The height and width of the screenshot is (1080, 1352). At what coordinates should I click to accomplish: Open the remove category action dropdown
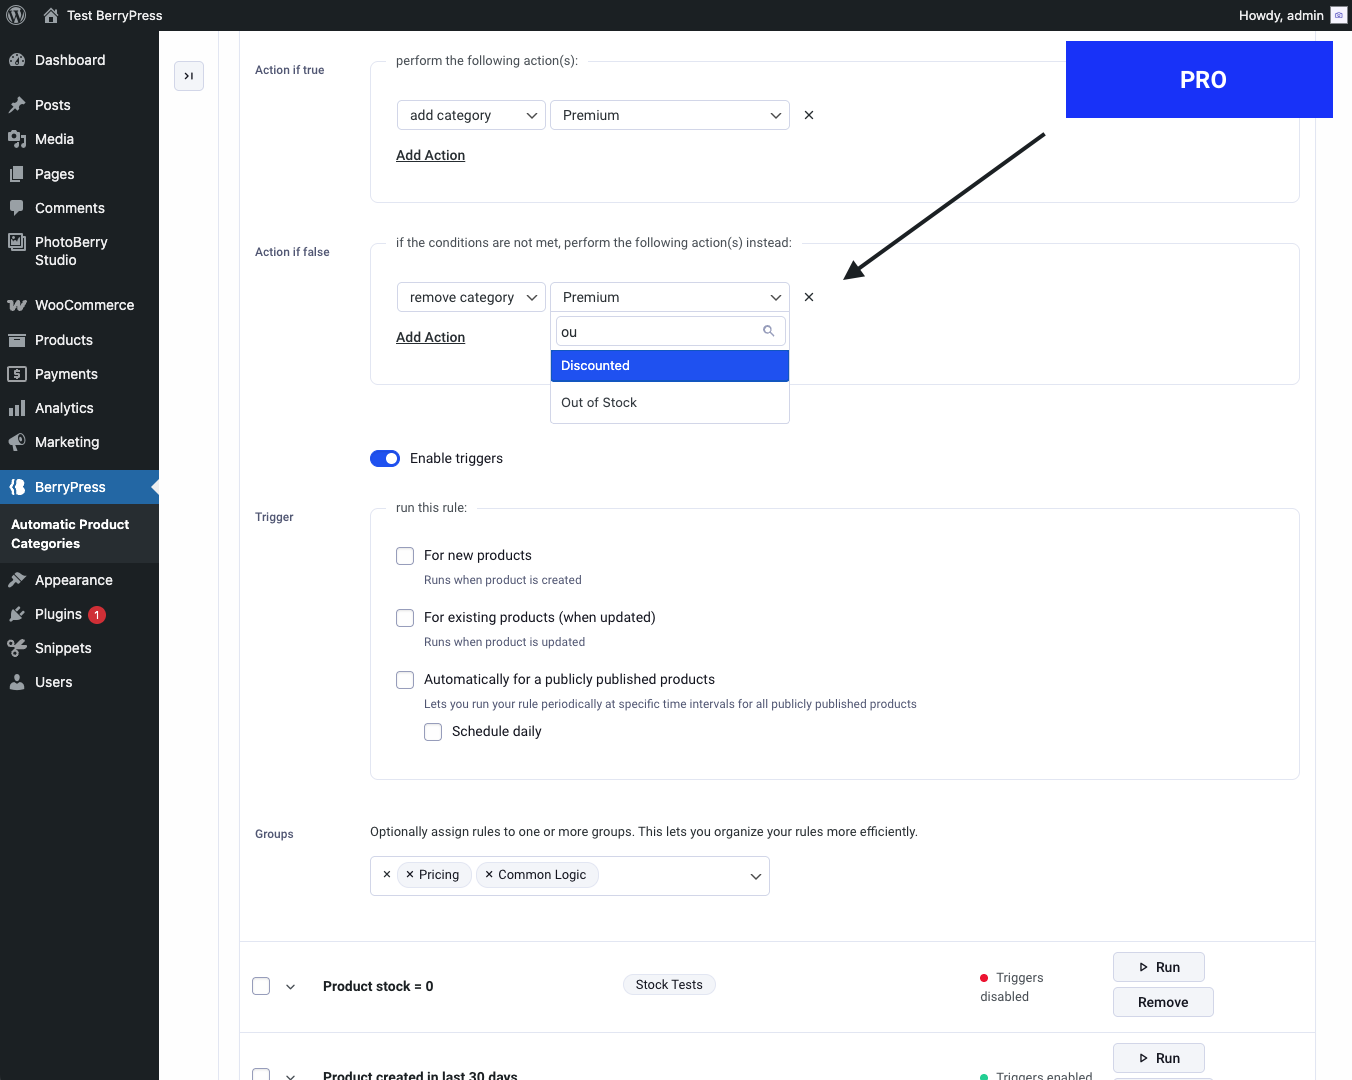(471, 297)
